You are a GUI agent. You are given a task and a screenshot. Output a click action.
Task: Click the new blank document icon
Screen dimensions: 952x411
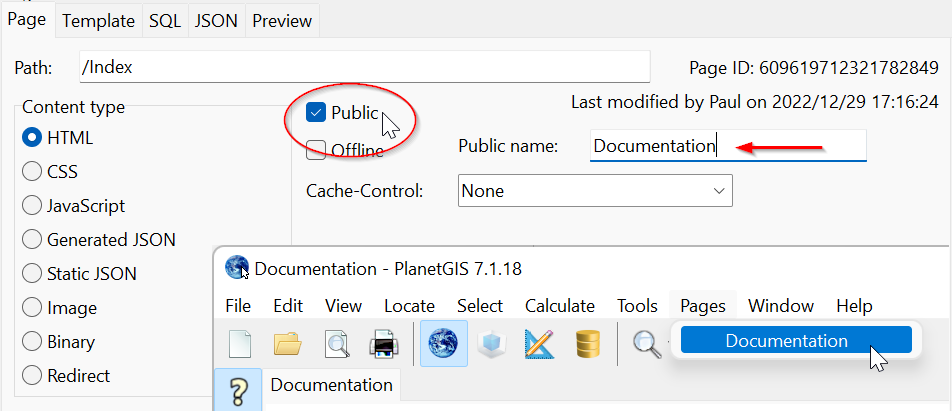240,344
